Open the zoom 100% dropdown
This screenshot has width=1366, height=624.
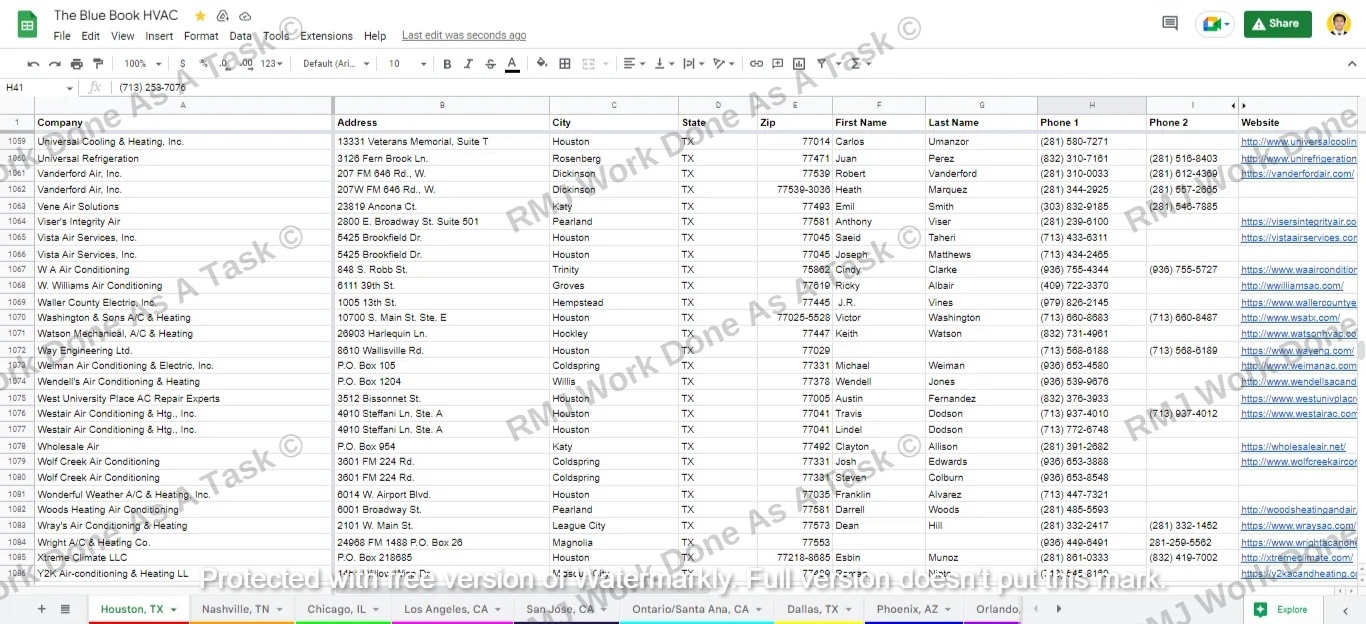(141, 64)
